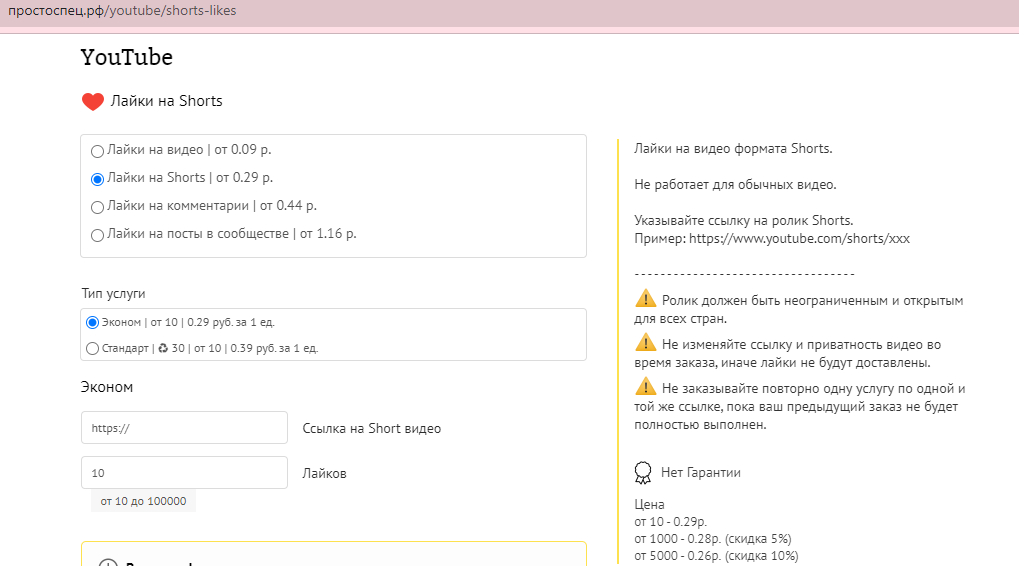The width and height of the screenshot is (1019, 566).
Task: Select the 'Эконом' service type radio
Action: pos(92,322)
